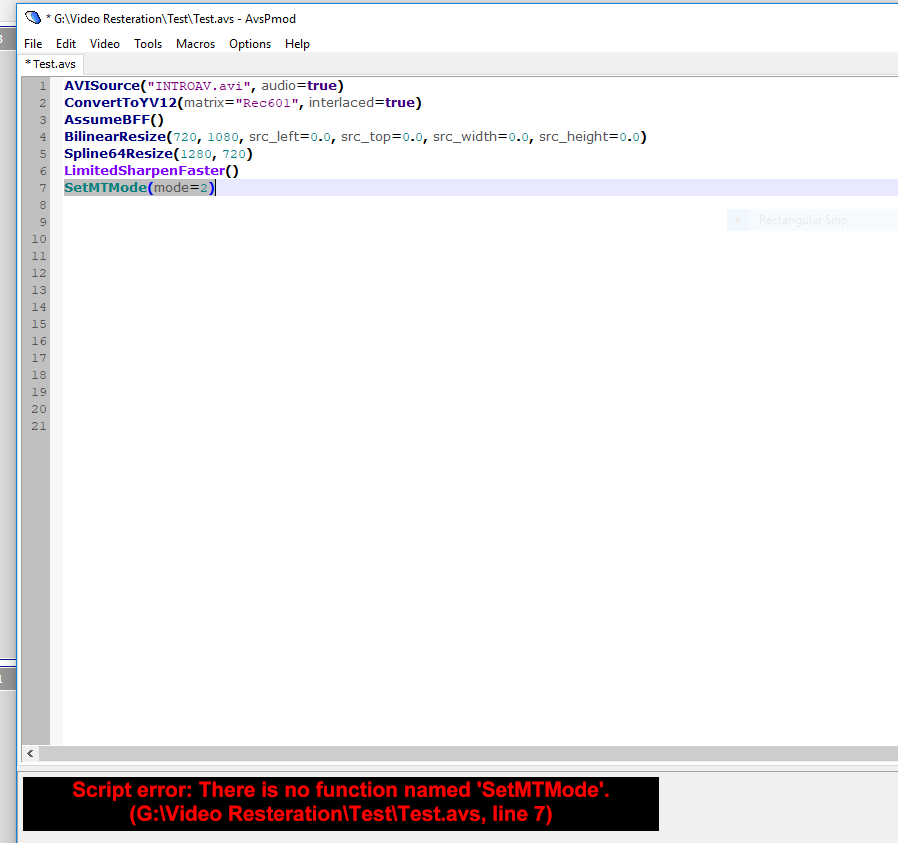Select the Test.avs script tab

51,64
